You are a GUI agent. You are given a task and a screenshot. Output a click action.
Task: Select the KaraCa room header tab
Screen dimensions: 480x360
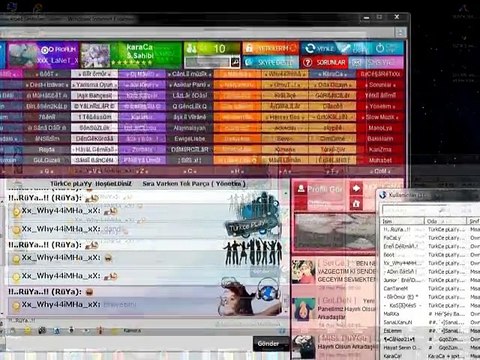(332, 74)
